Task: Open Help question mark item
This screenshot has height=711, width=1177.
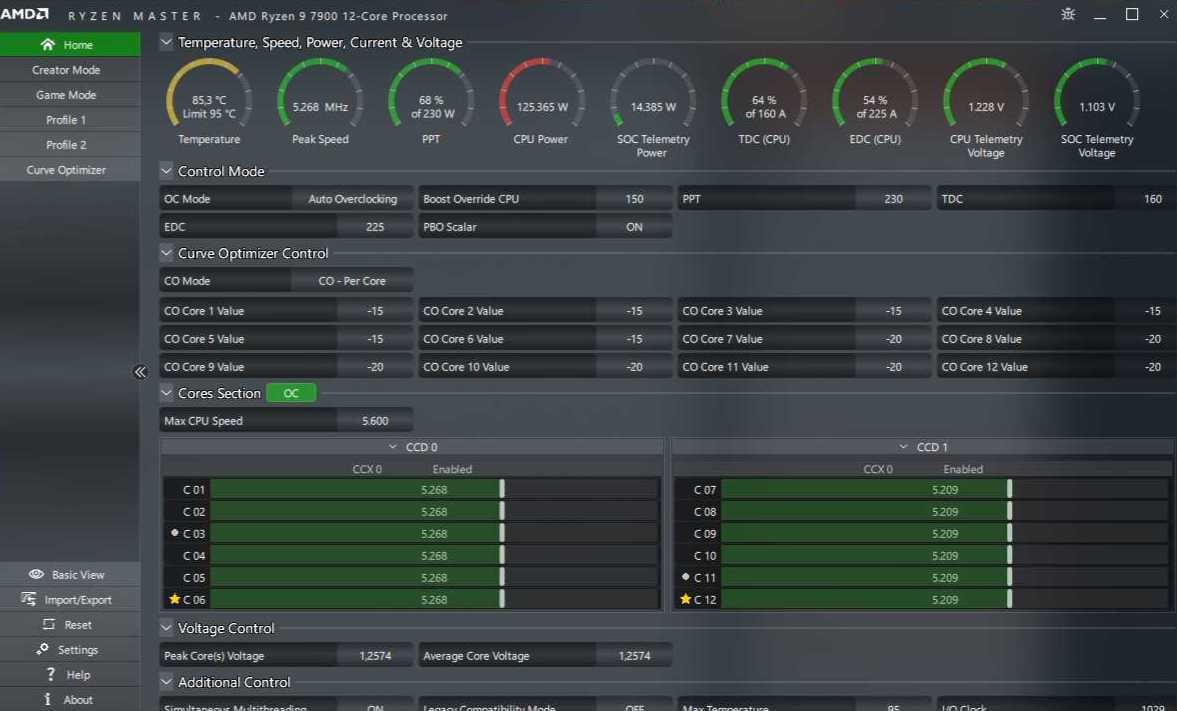Action: point(69,674)
